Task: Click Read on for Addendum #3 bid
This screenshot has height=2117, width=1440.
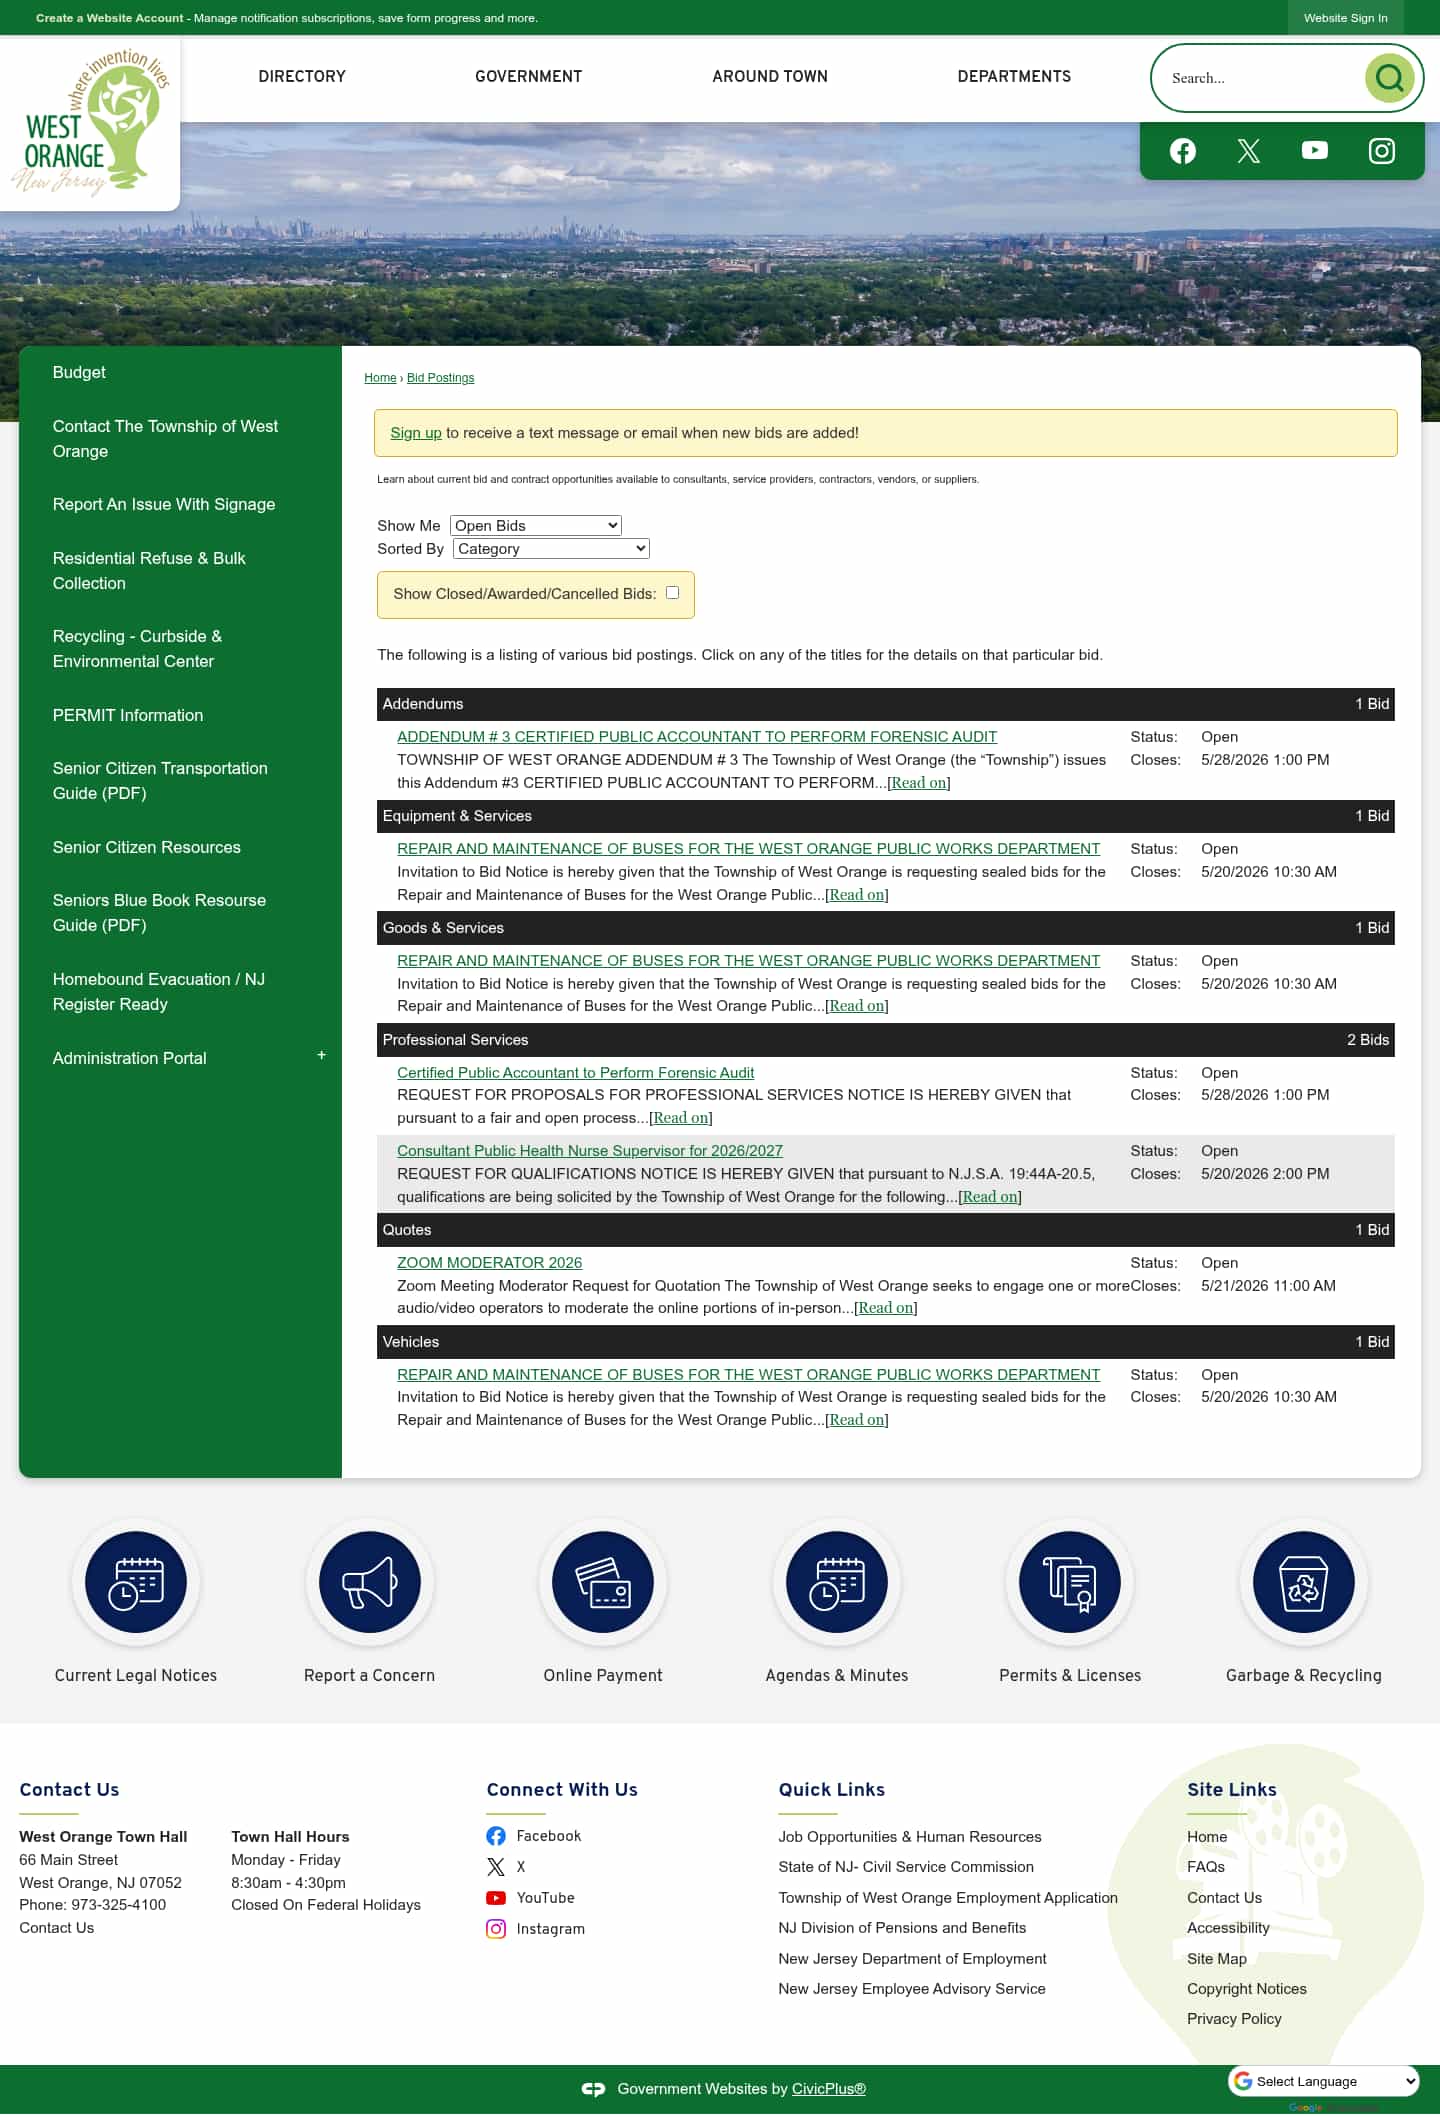Action: coord(919,783)
